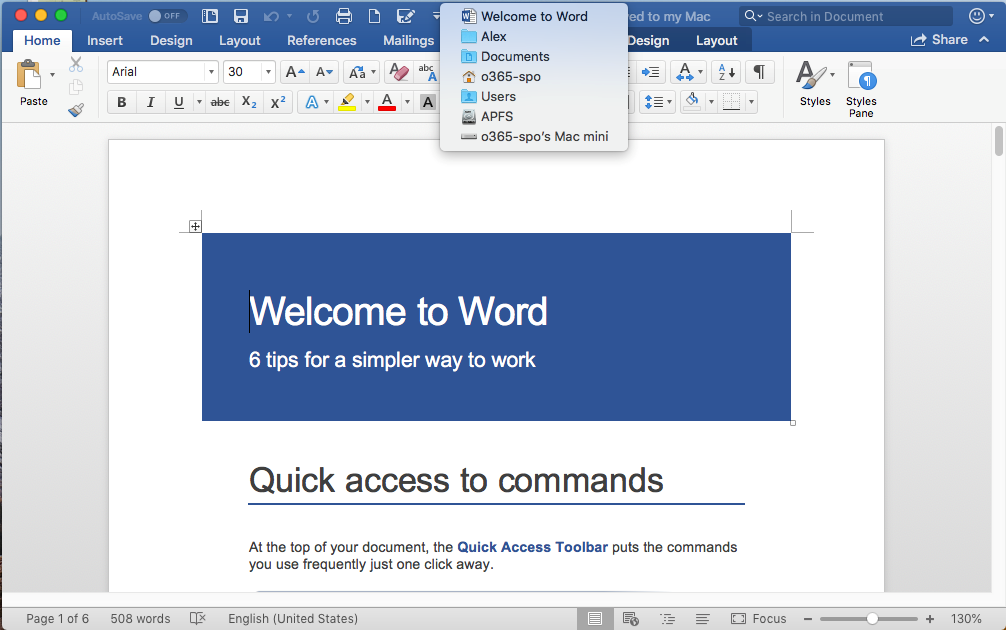Open the Mailings tab
The height and width of the screenshot is (630, 1006).
pos(409,40)
